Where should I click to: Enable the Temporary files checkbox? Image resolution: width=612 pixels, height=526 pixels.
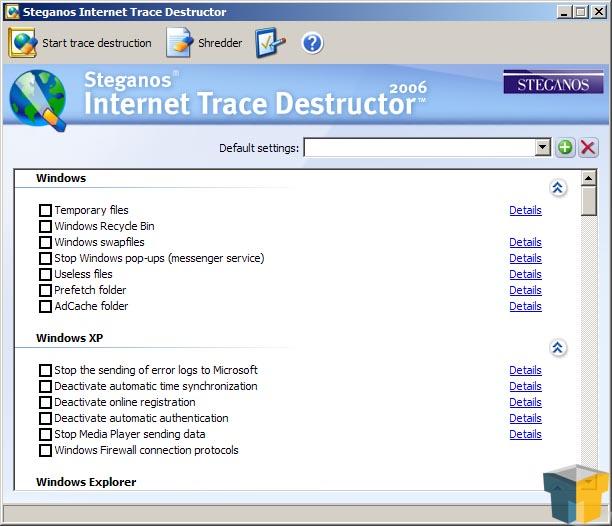tap(45, 210)
